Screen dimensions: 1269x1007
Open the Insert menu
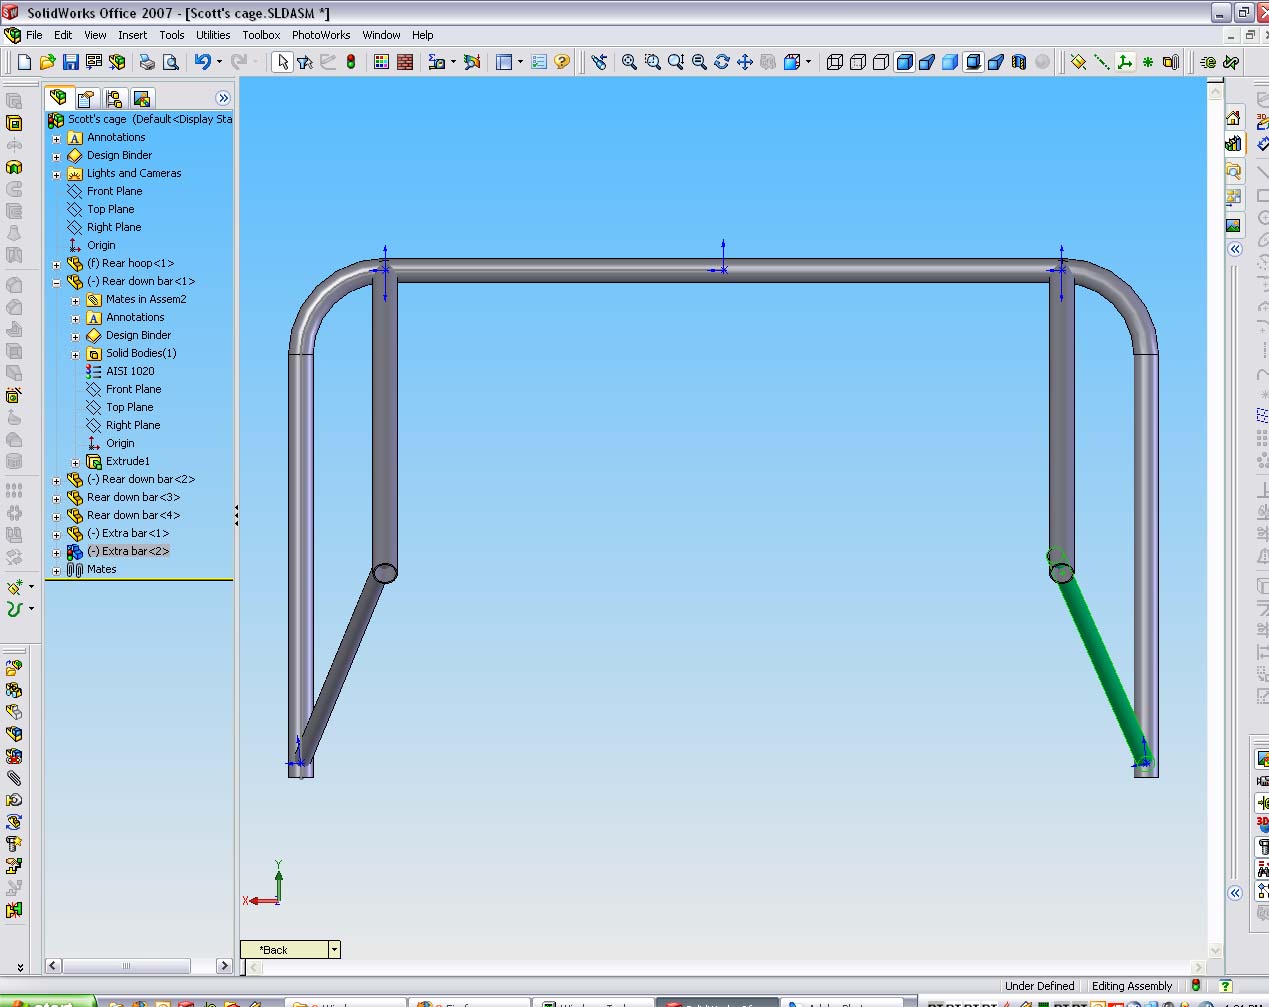tap(132, 35)
